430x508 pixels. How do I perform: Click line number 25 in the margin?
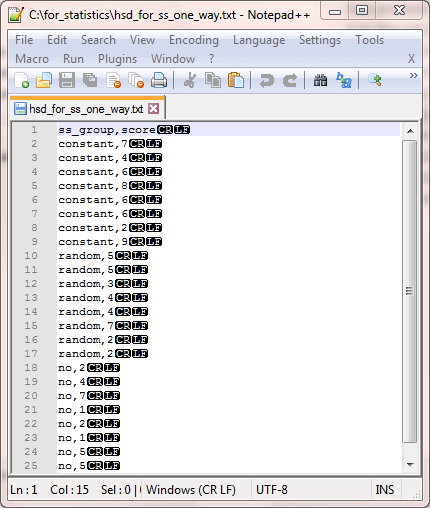[31, 465]
